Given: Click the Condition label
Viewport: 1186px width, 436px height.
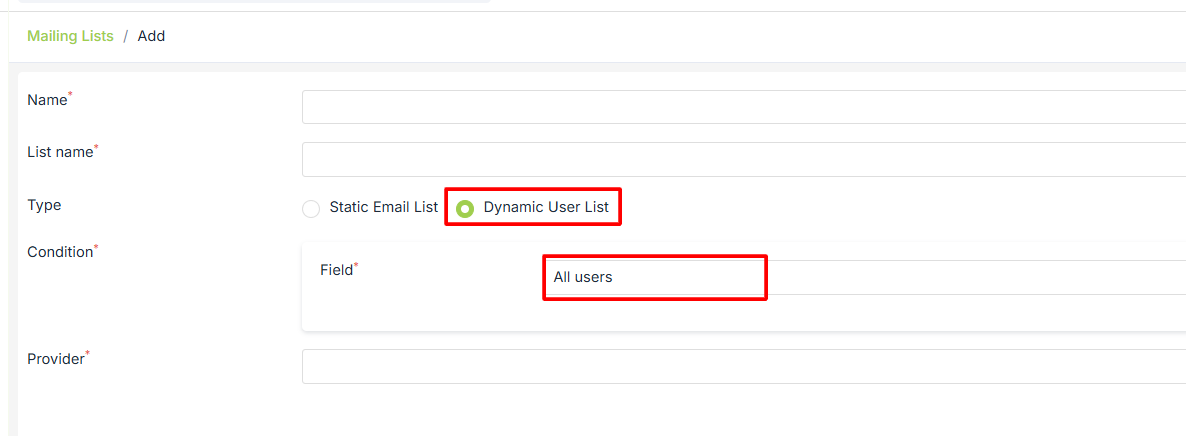Looking at the screenshot, I should pyautogui.click(x=63, y=252).
